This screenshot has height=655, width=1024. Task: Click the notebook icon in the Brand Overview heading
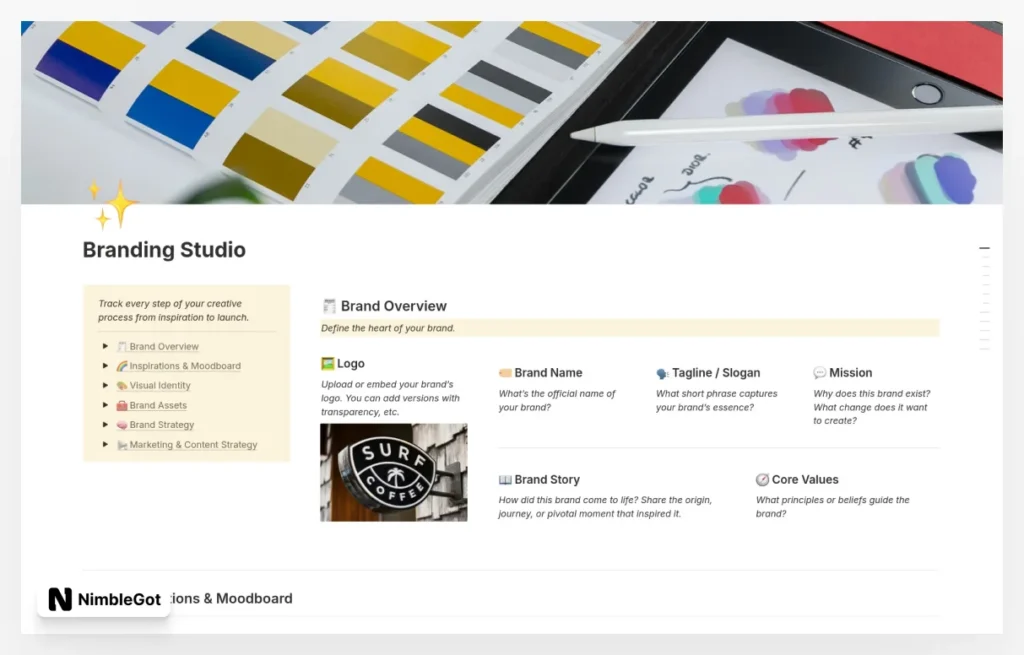(x=330, y=305)
